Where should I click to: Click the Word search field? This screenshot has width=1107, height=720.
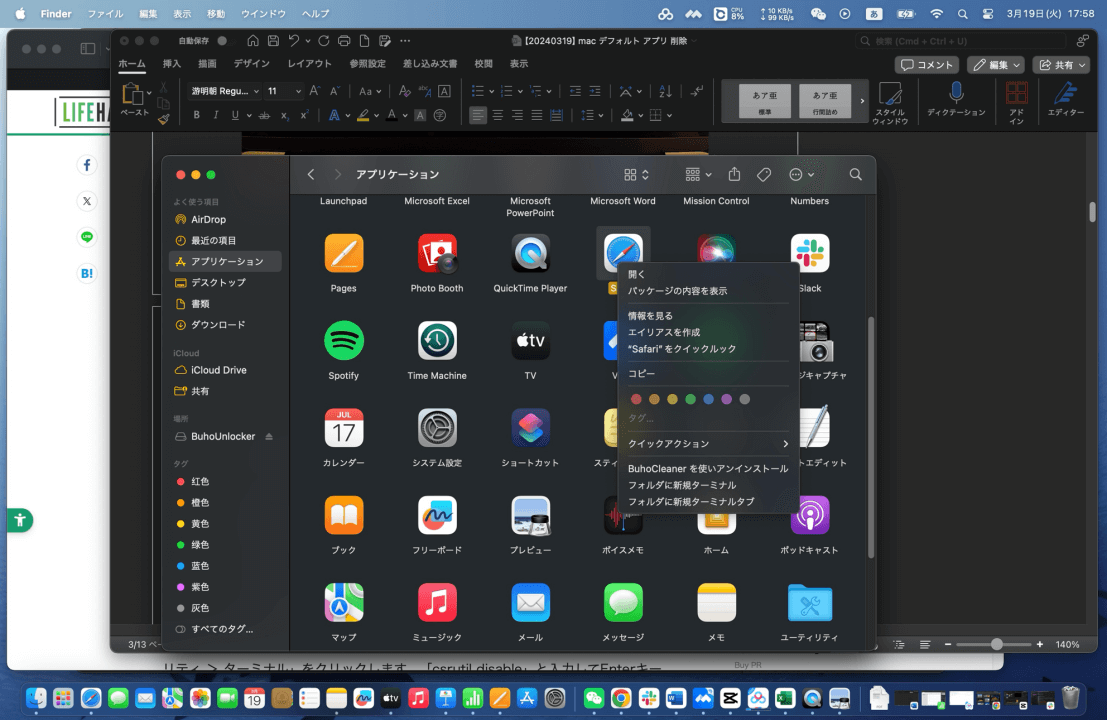(960, 41)
